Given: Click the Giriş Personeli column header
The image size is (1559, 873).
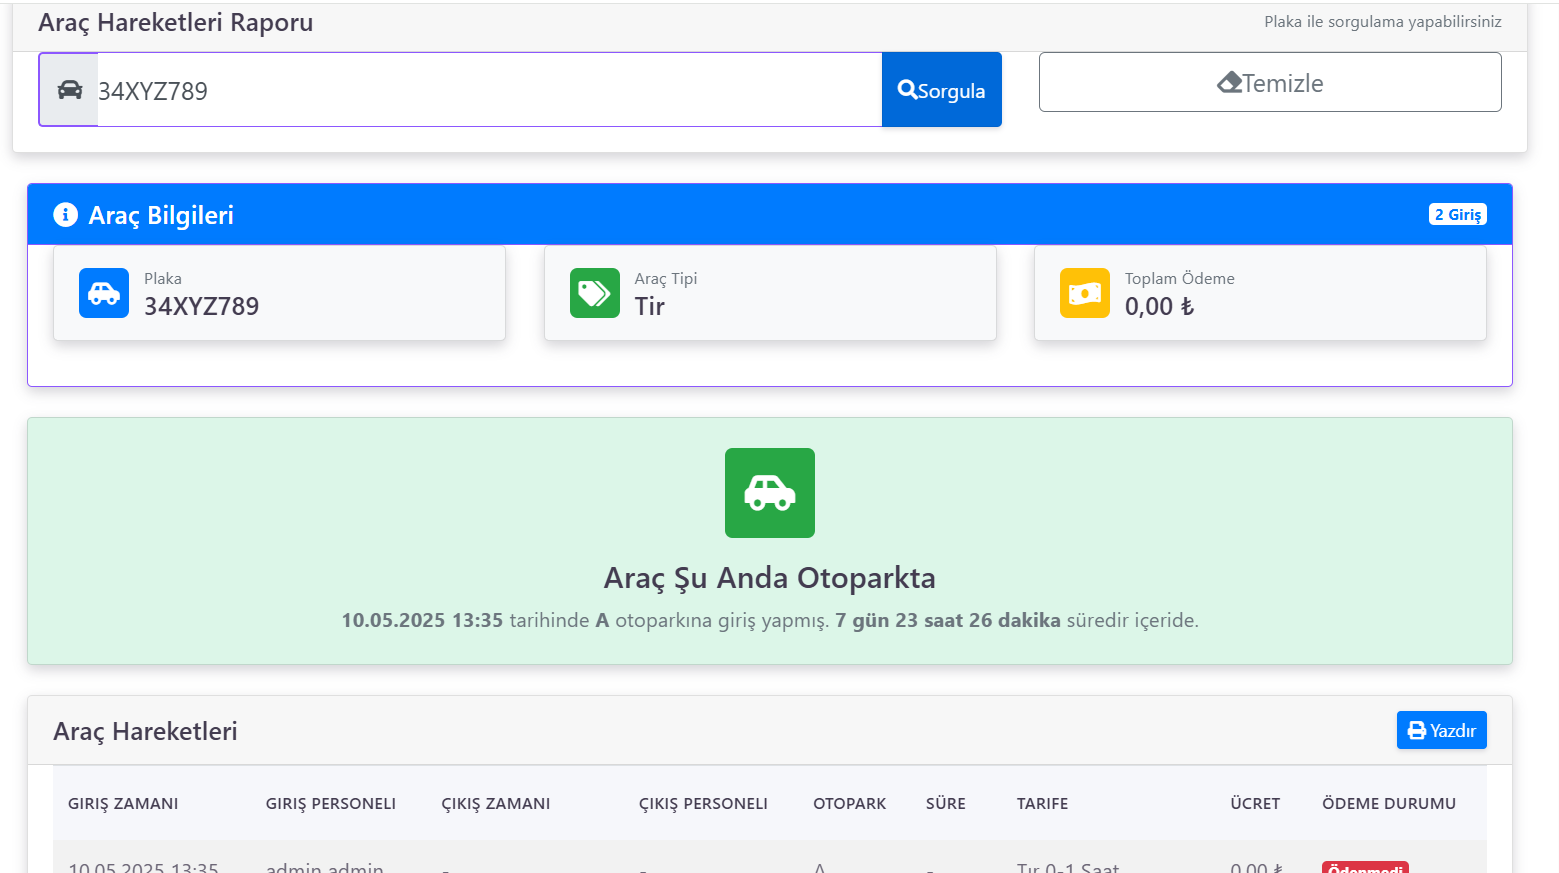Looking at the screenshot, I should 330,804.
